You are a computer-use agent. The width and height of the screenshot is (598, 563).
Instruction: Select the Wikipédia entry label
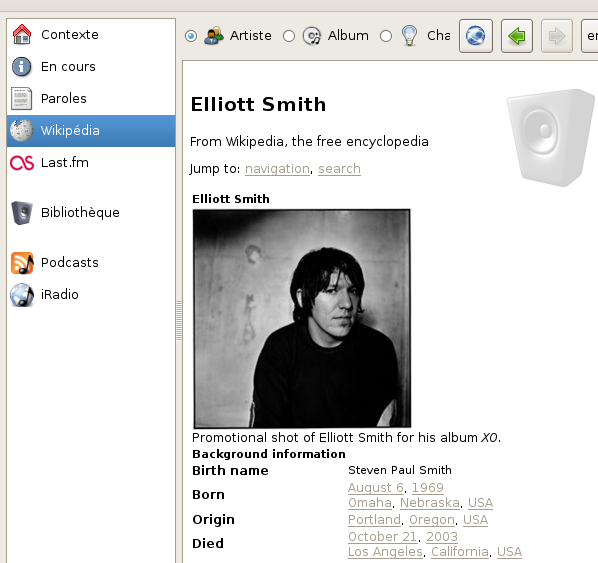coord(70,131)
